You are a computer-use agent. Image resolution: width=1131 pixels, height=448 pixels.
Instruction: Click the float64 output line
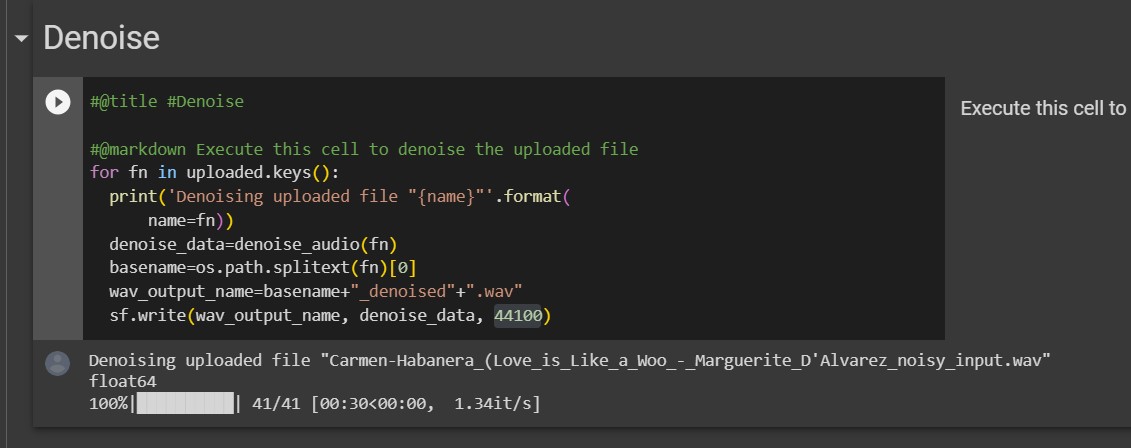click(x=123, y=382)
